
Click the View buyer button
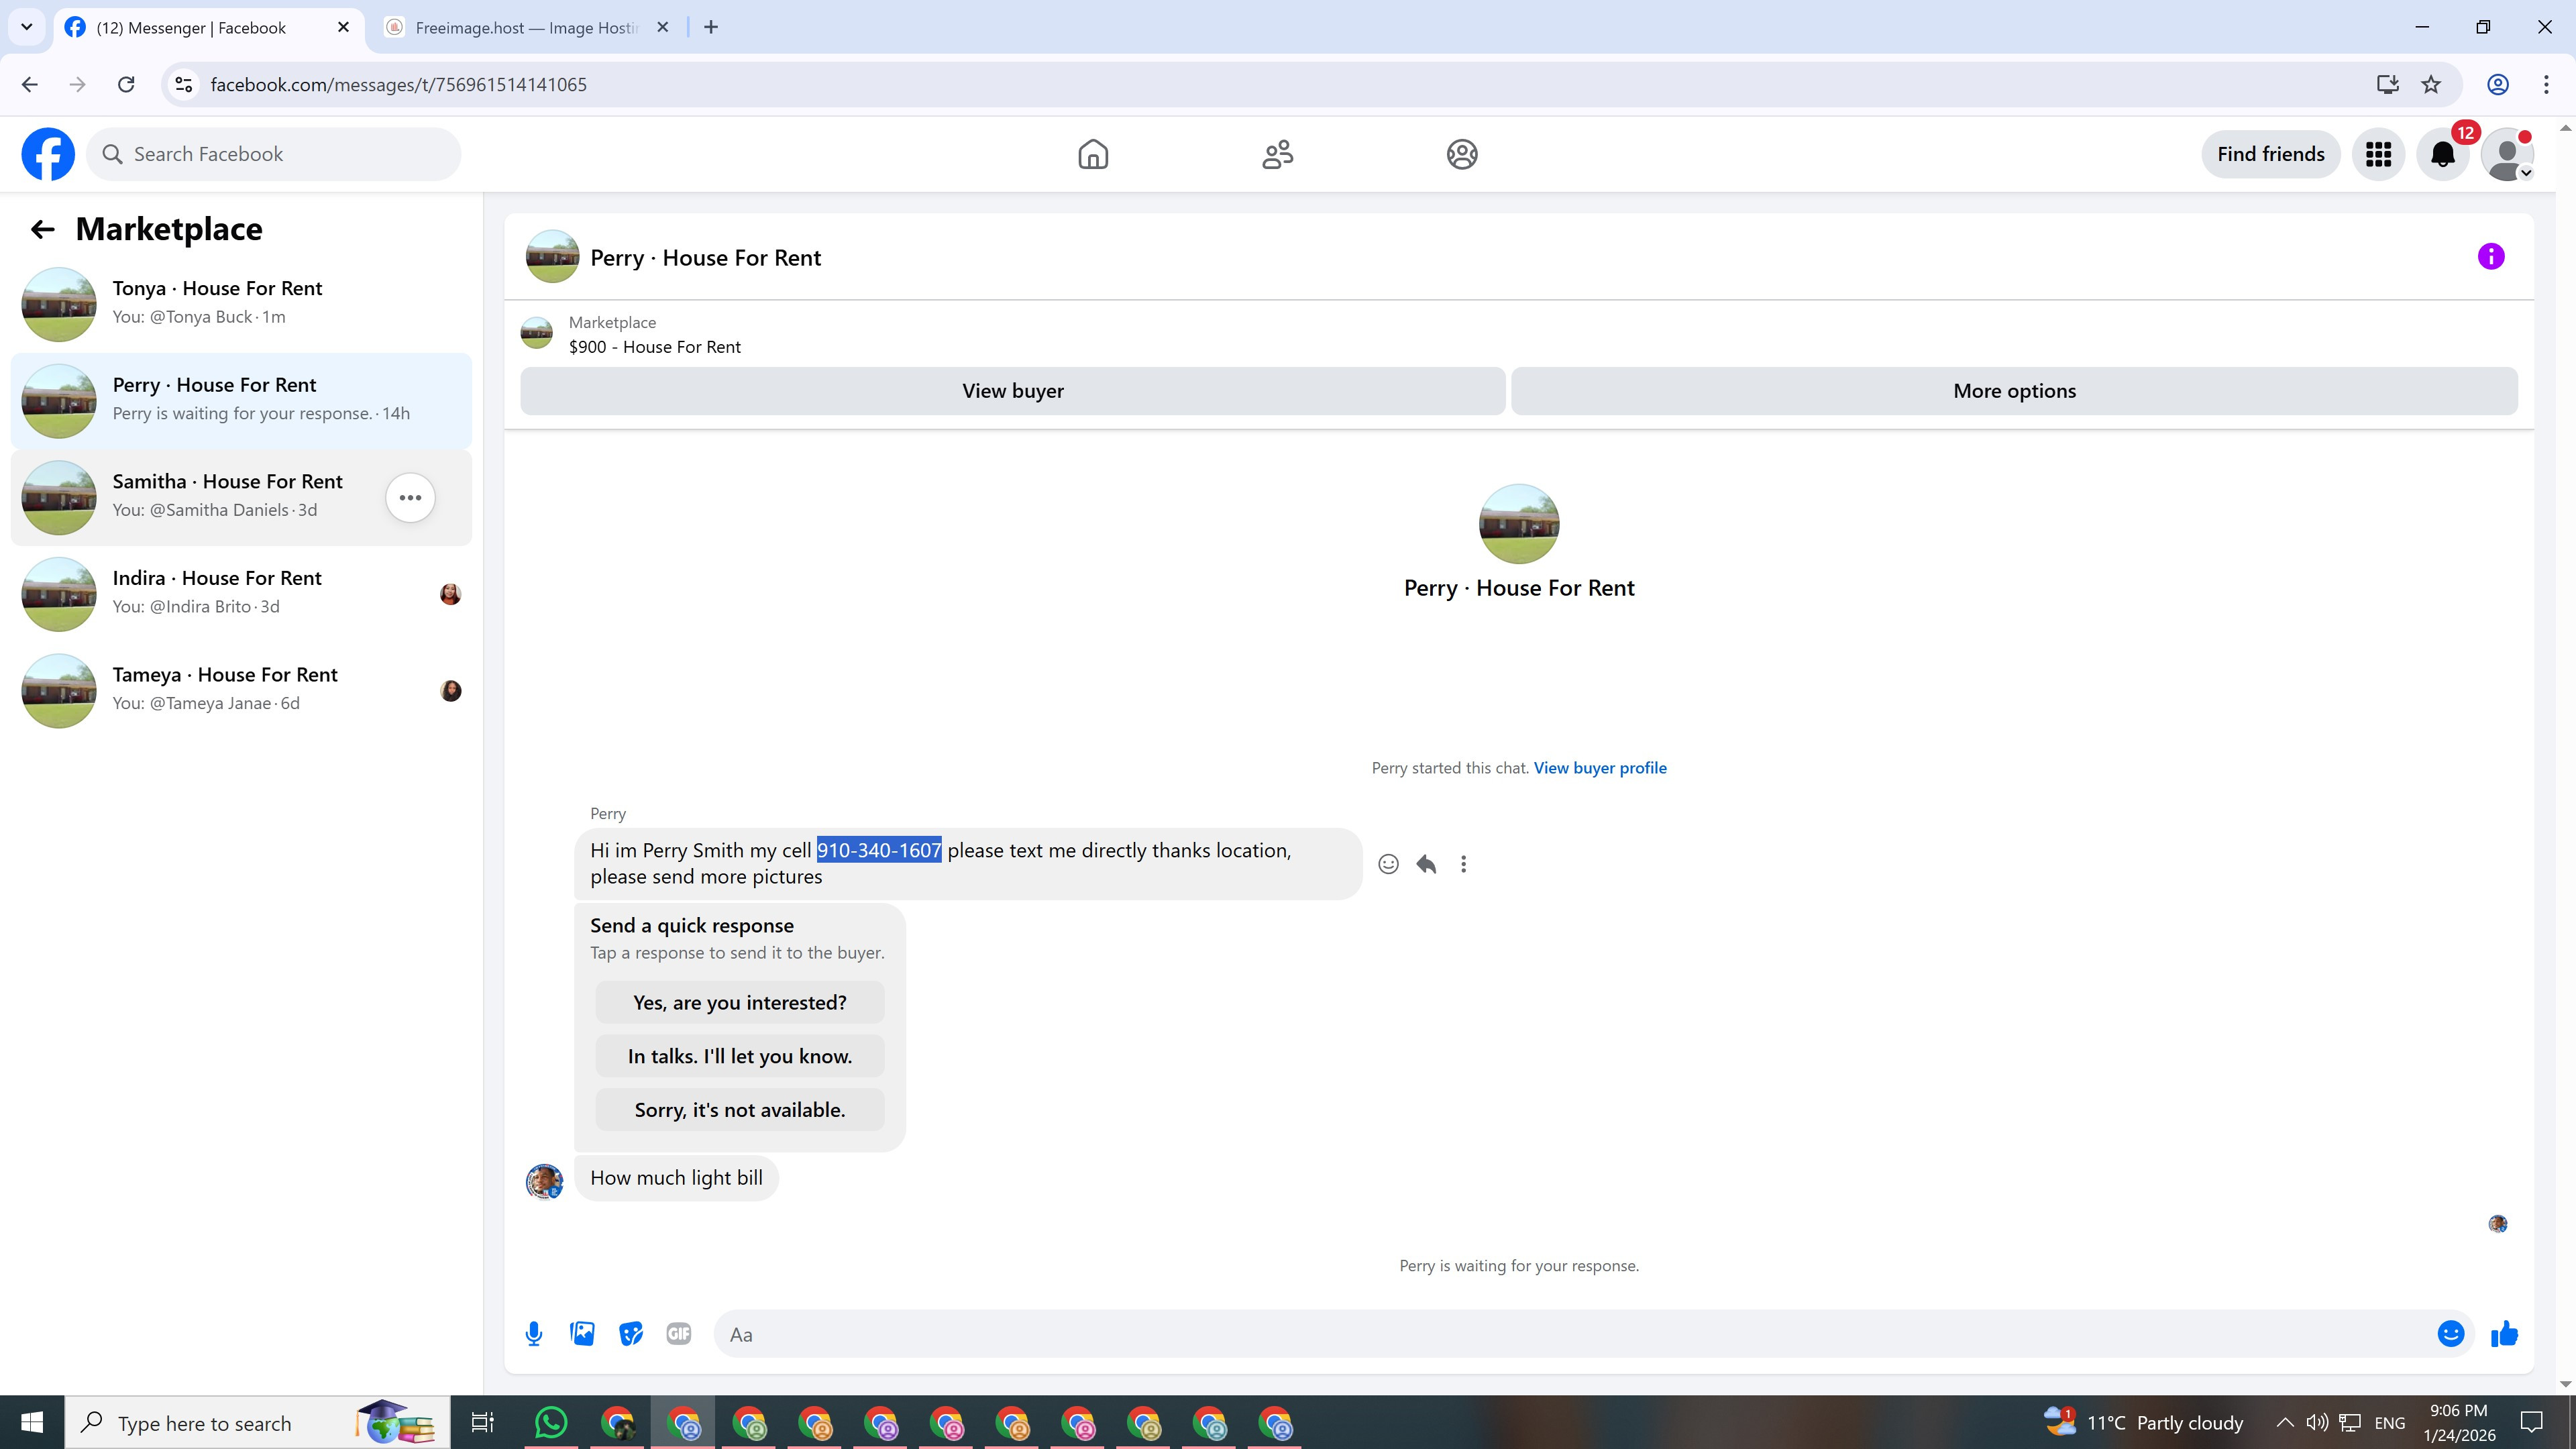click(1012, 391)
